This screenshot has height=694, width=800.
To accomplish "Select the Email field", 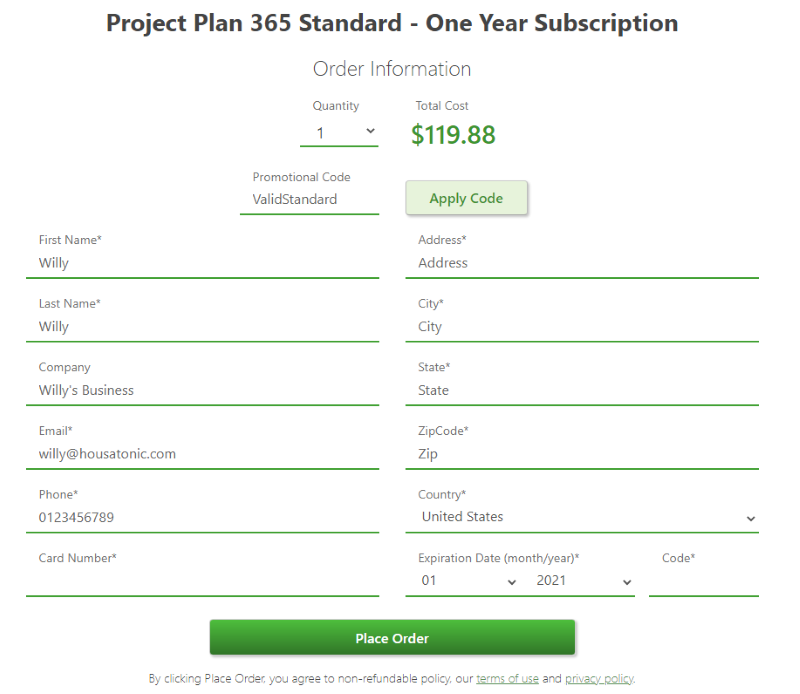I will 200,454.
